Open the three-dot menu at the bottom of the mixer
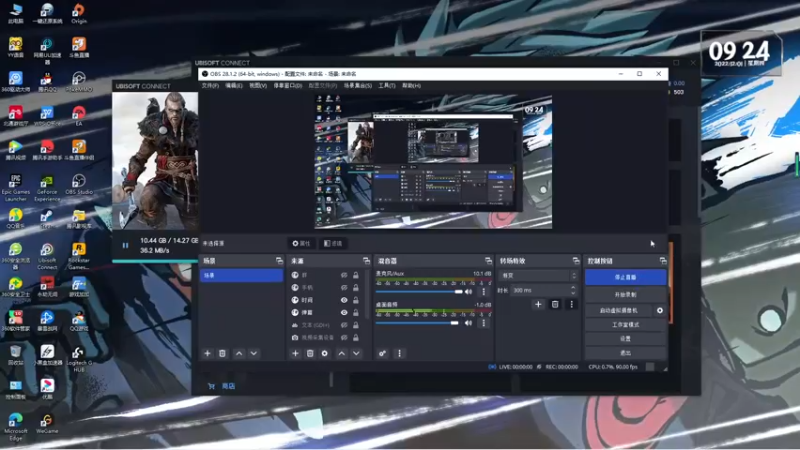This screenshot has height=450, width=800. (x=399, y=353)
